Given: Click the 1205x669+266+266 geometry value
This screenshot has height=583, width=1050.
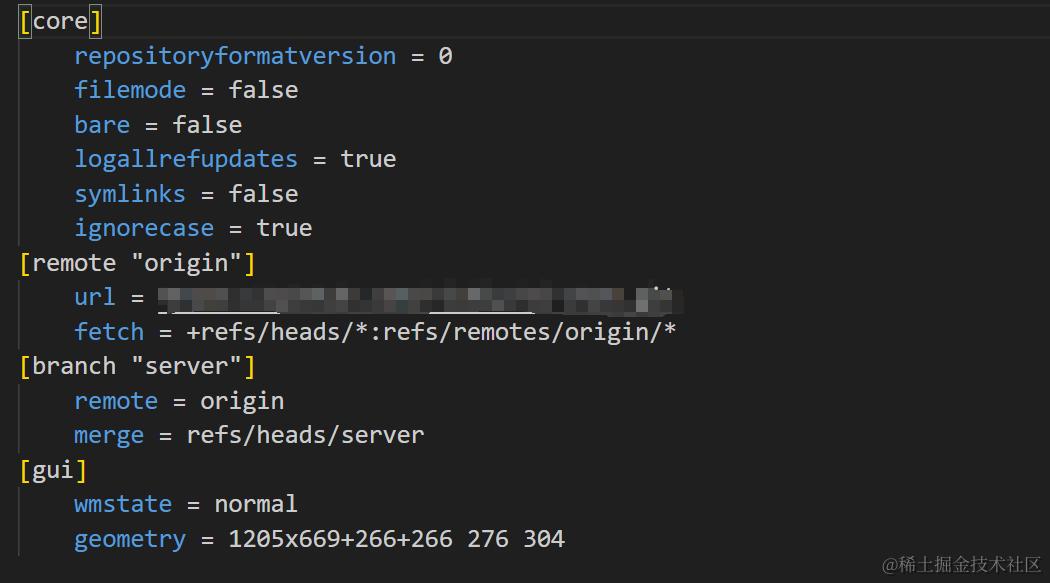Looking at the screenshot, I should tap(340, 539).
